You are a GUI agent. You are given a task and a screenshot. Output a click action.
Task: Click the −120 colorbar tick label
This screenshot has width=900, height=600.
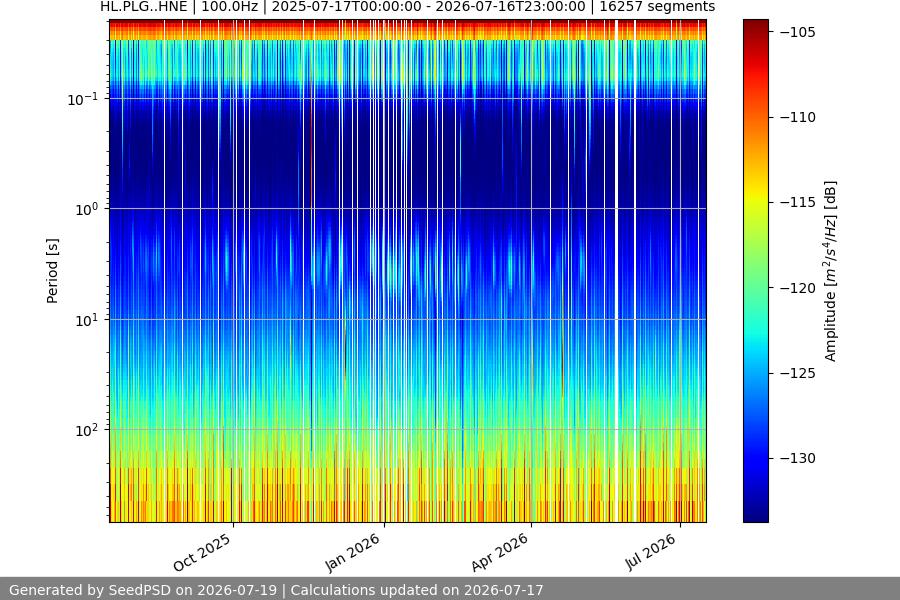(x=797, y=288)
